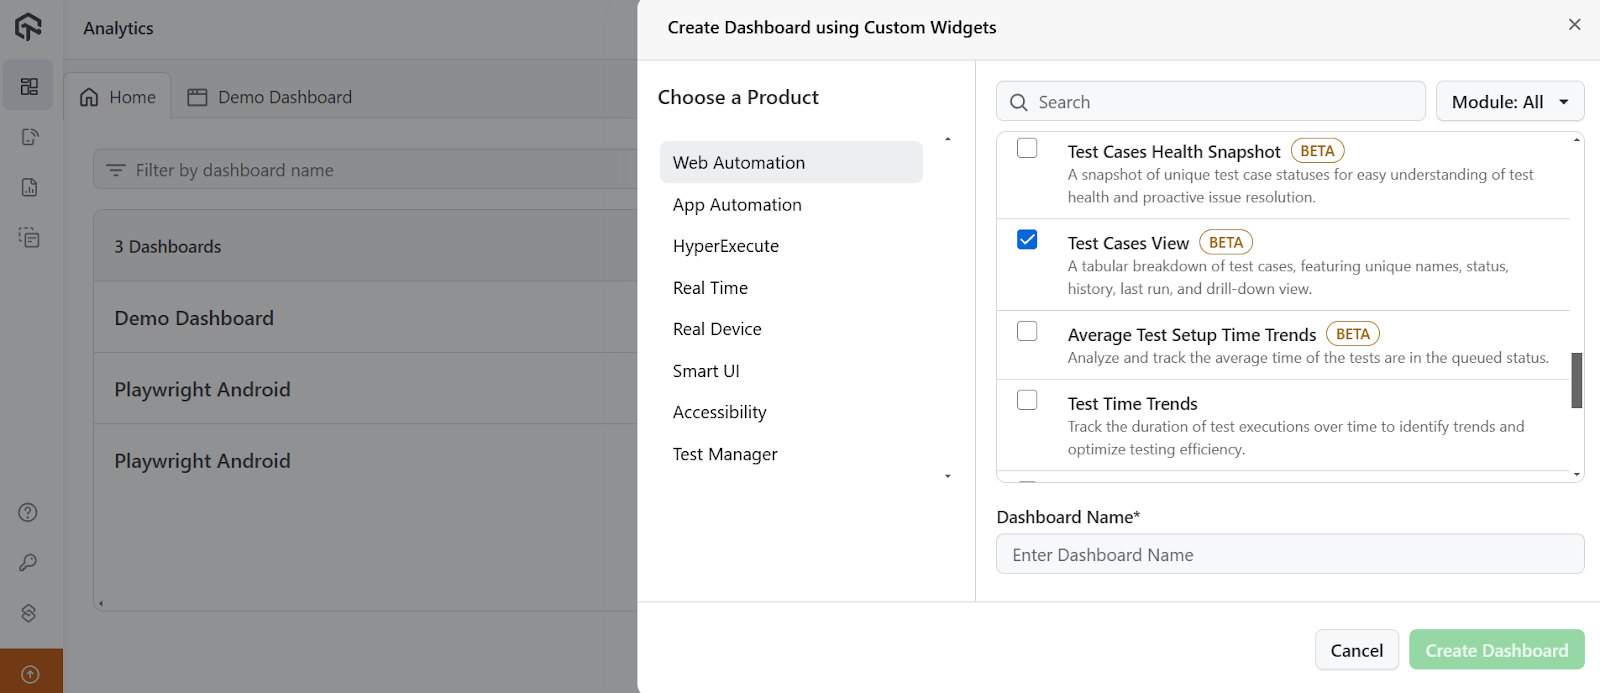Screen dimensions: 1600x693
Task: Select the Web Automation product
Action: 791,162
